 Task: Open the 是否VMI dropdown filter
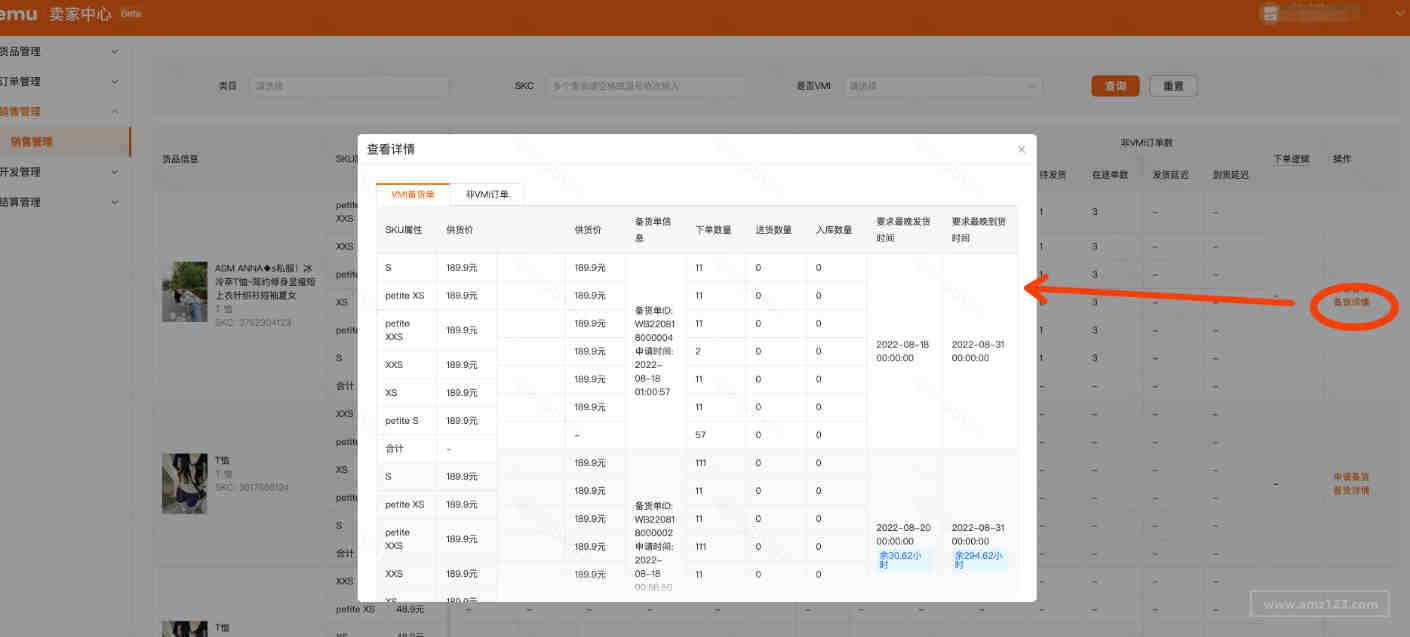click(942, 87)
